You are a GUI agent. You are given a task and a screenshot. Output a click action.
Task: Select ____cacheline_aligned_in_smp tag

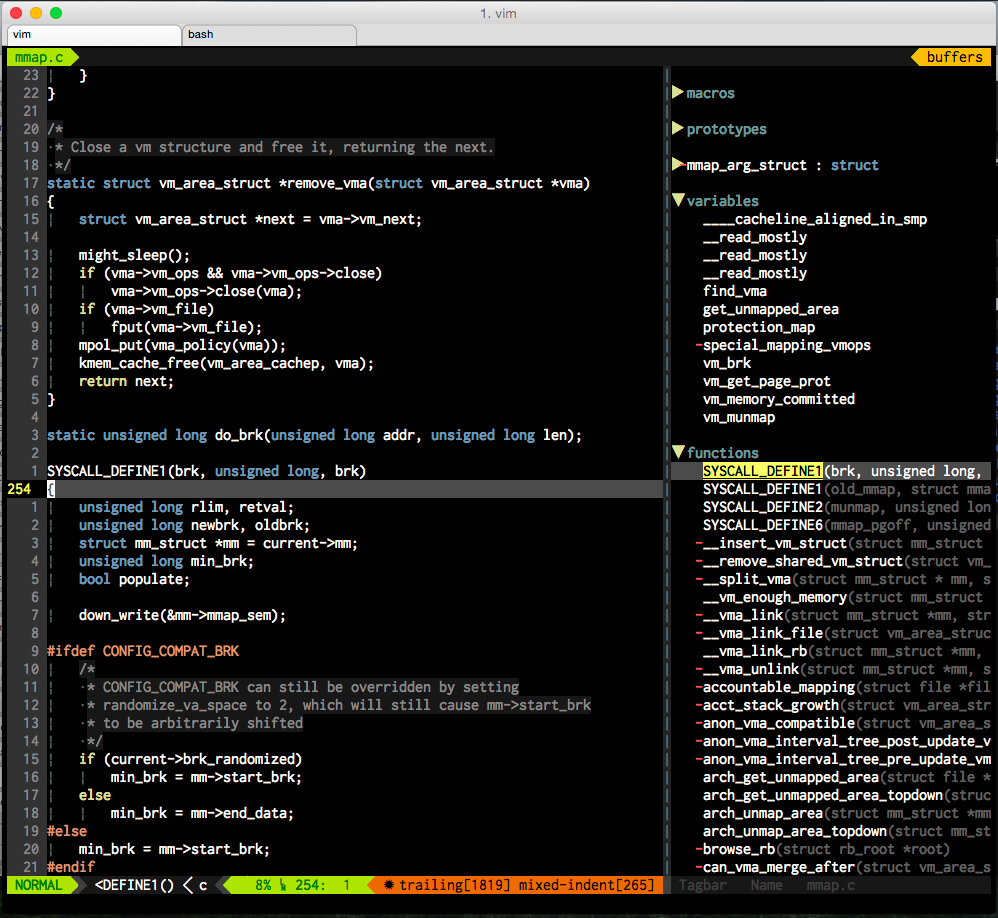coord(815,220)
